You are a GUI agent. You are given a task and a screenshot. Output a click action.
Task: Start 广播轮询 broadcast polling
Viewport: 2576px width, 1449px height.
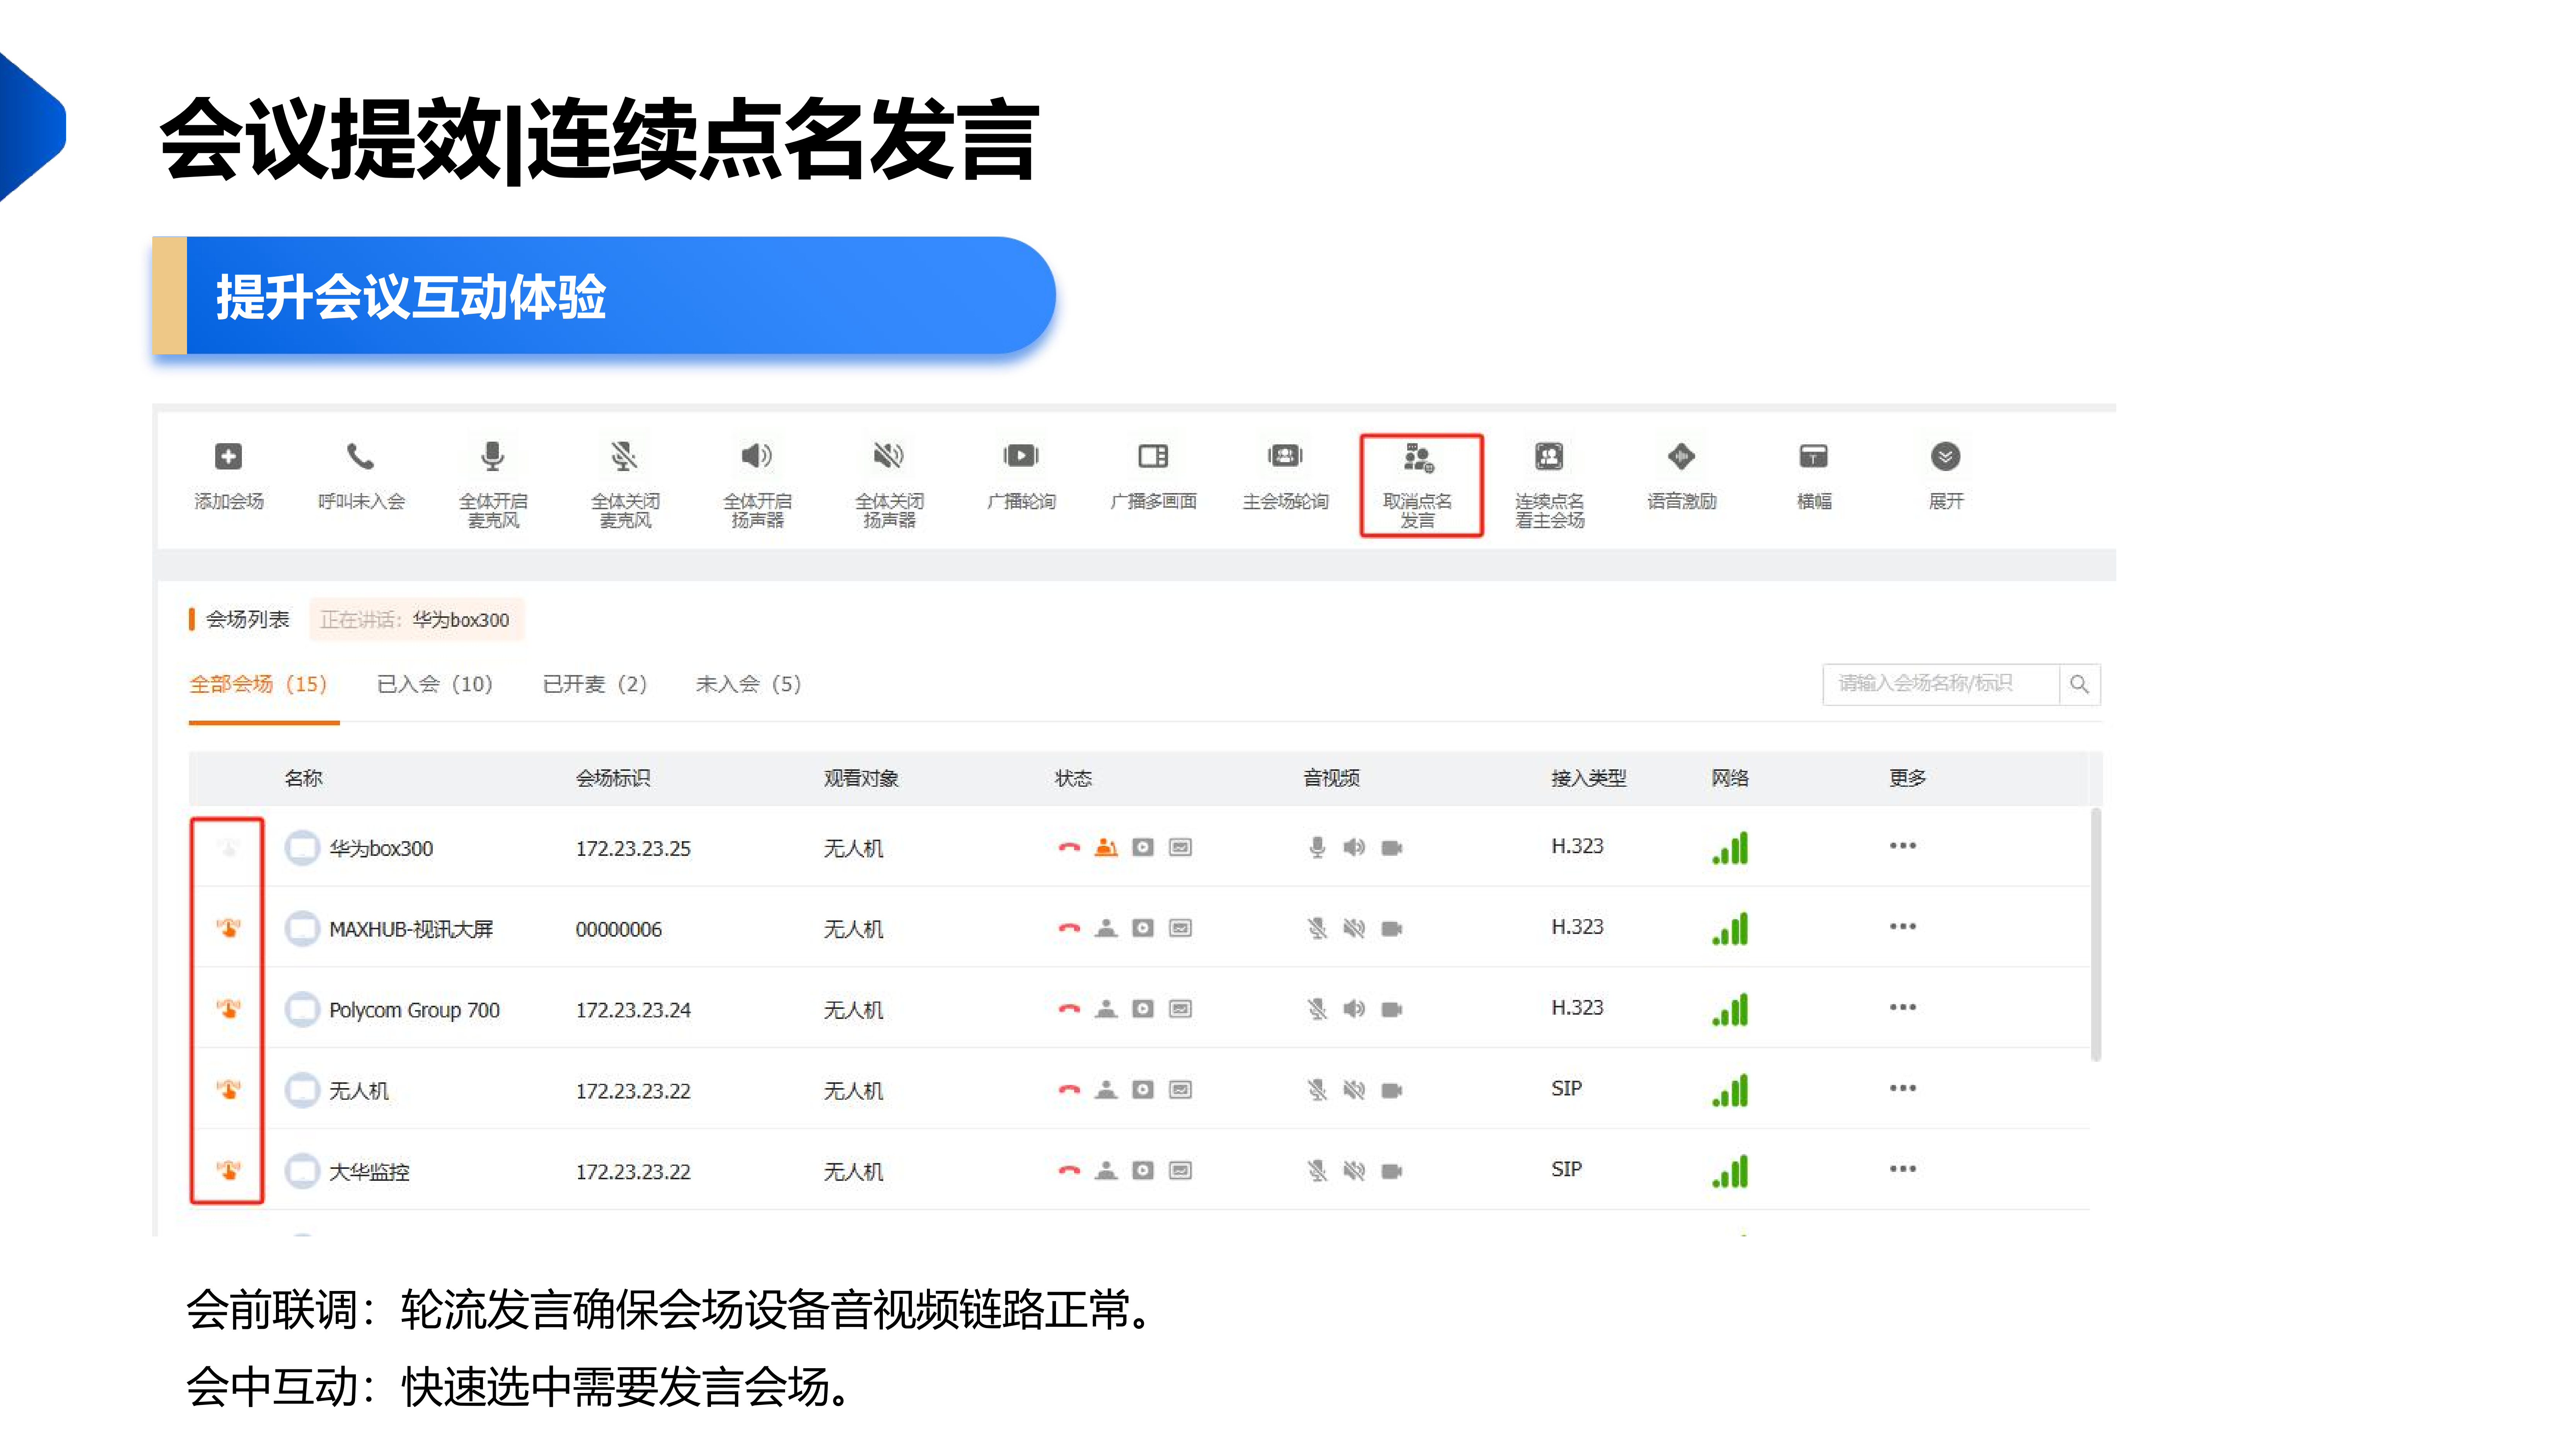click(1020, 476)
